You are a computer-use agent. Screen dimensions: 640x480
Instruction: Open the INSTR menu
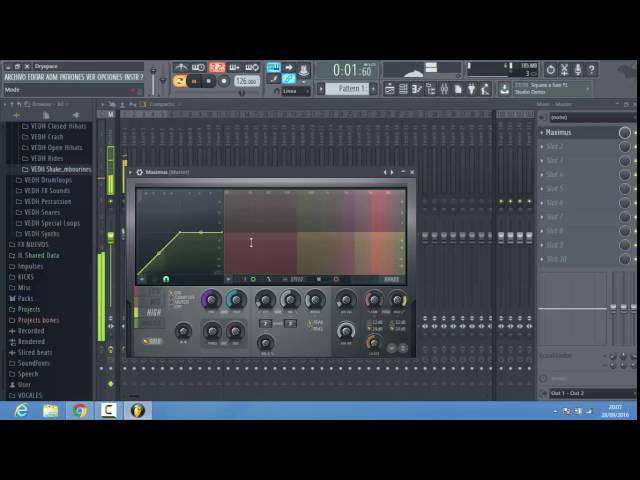131,77
